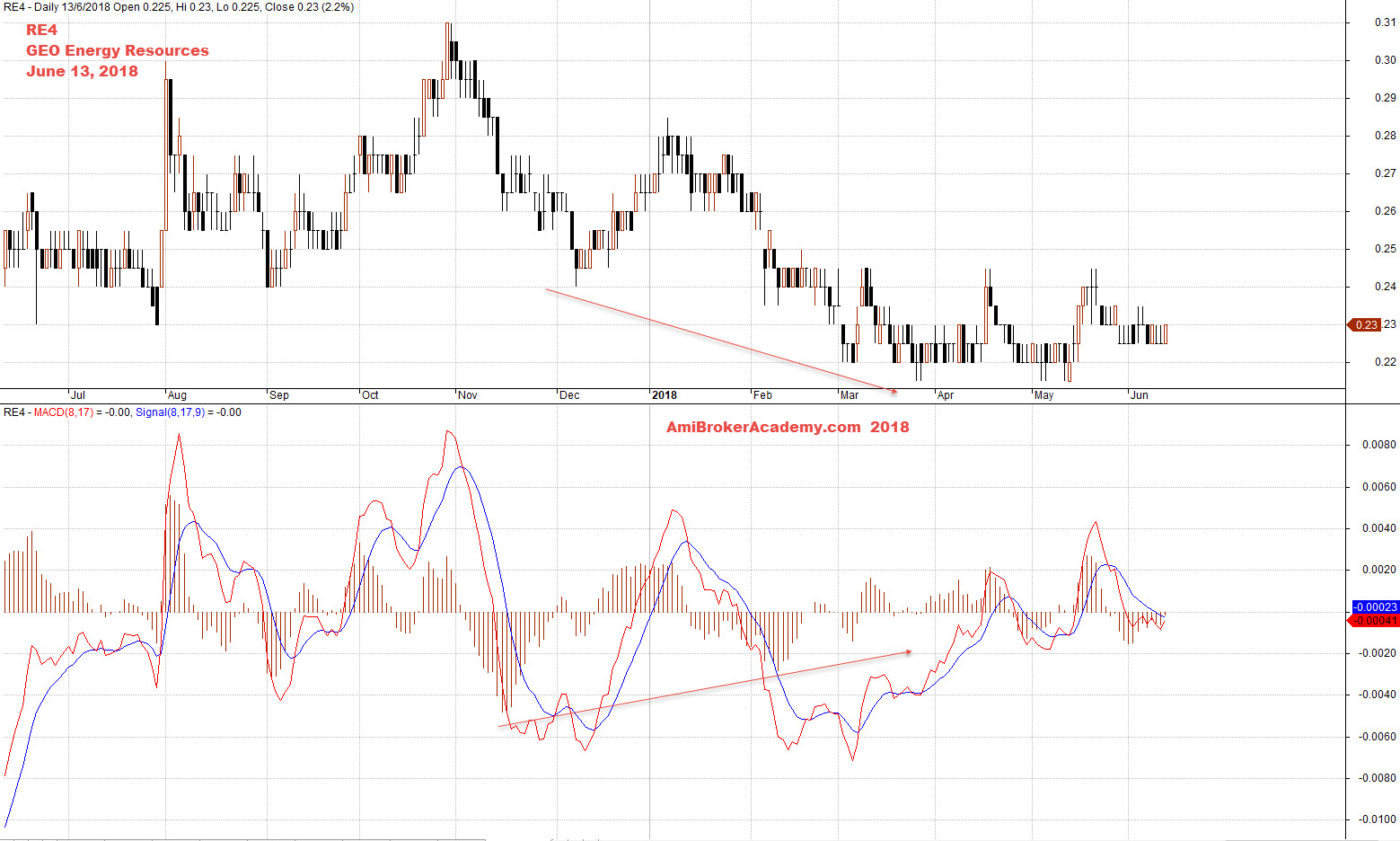
Task: Select the last price 0.23 marker badge
Action: (x=1365, y=324)
